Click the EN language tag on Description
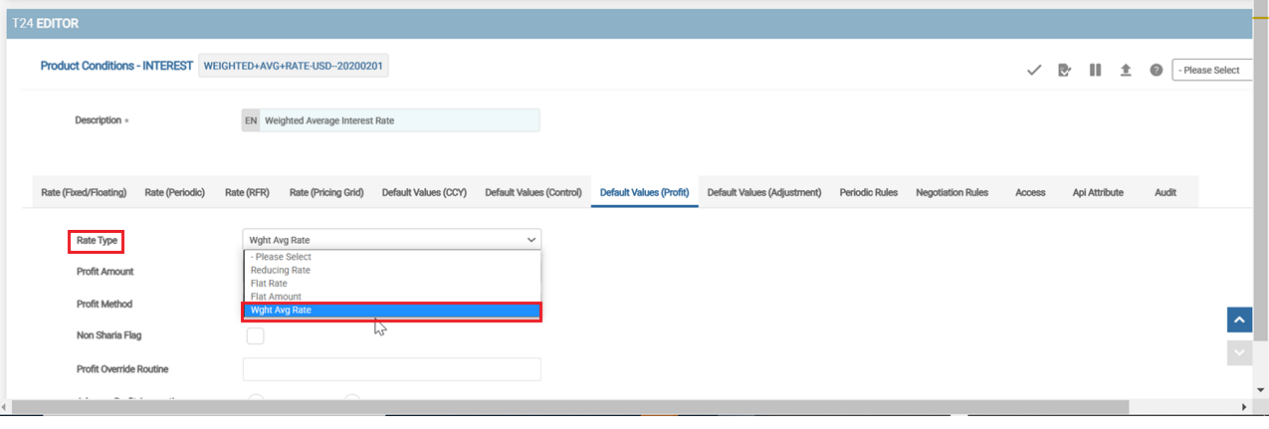Image resolution: width=1269 pixels, height=429 pixels. [x=251, y=120]
